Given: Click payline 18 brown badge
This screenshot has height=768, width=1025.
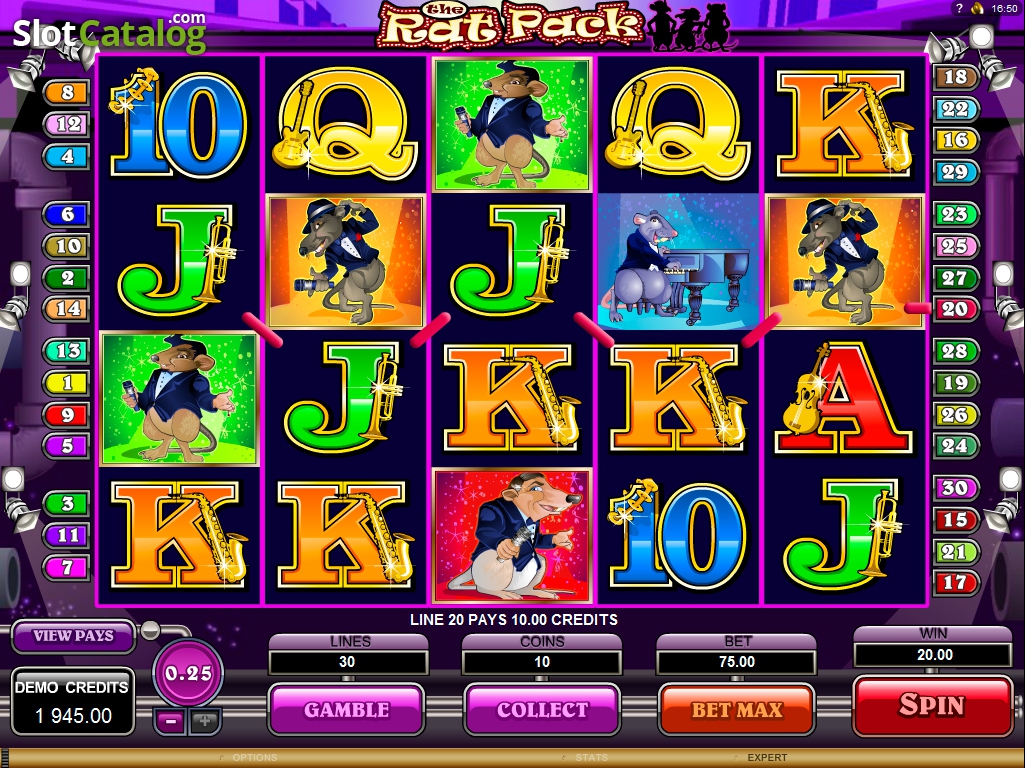Looking at the screenshot, I should coord(955,77).
